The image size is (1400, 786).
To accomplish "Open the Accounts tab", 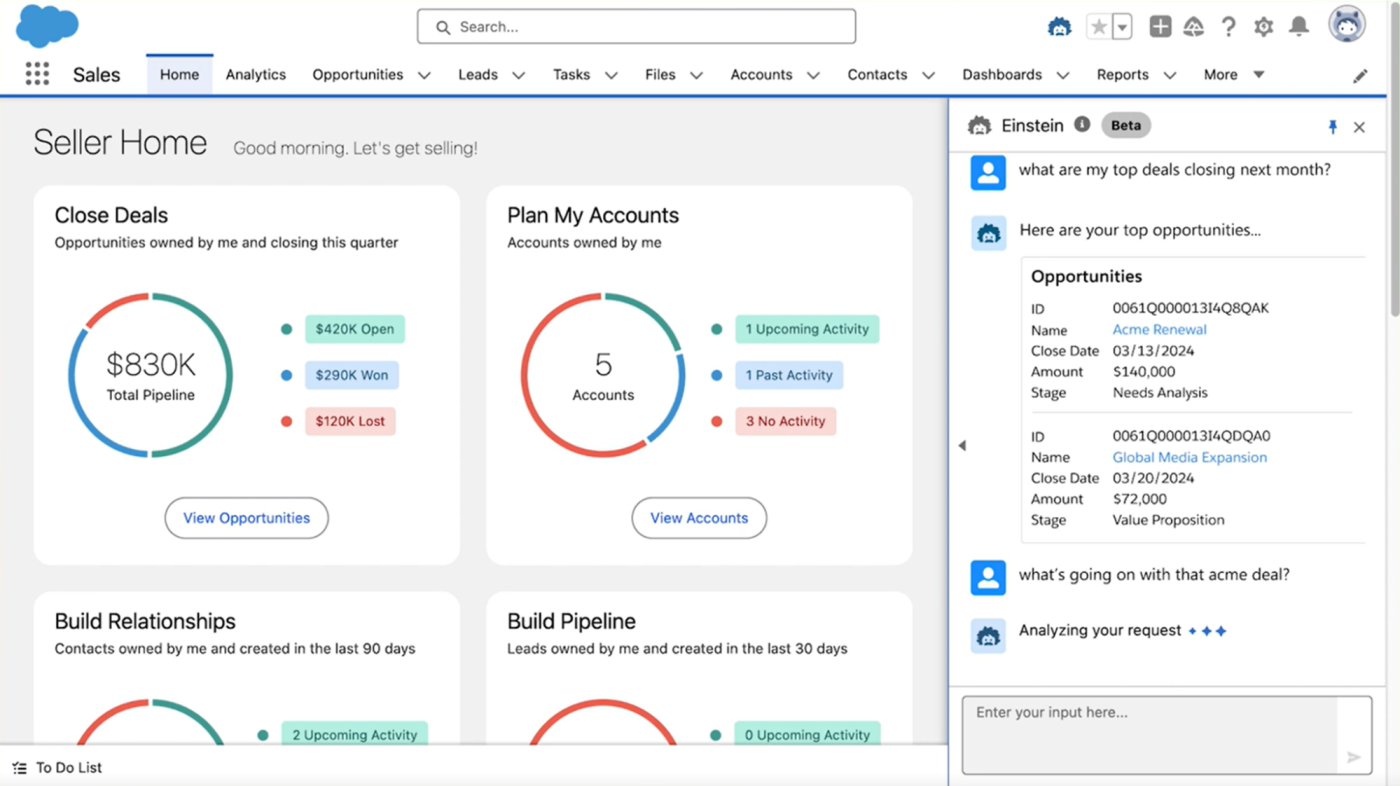I will click(761, 75).
